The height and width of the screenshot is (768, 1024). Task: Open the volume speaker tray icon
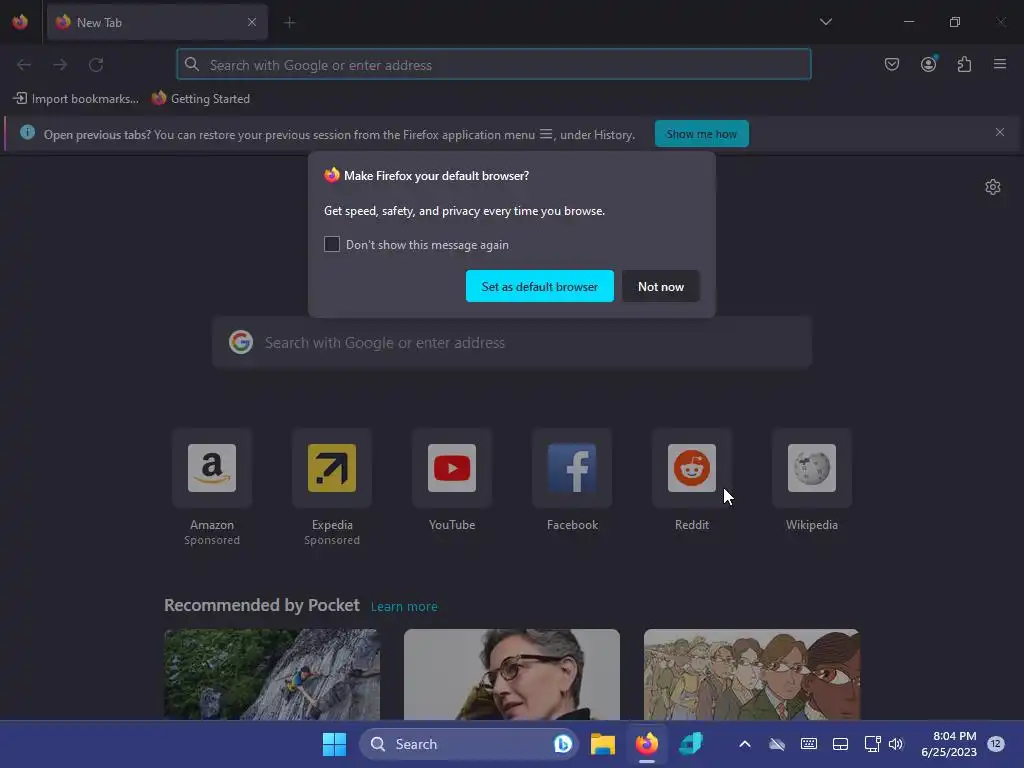896,744
